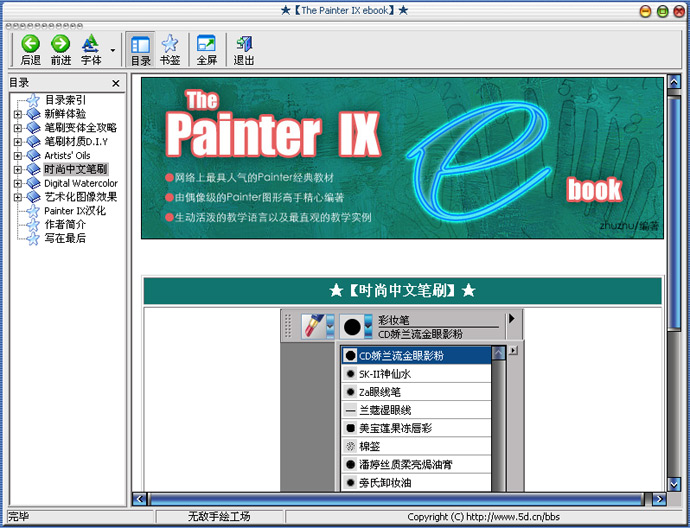Select 笔刷变体全攻略 chapter
Viewport: 690px width, 528px height.
pos(81,128)
